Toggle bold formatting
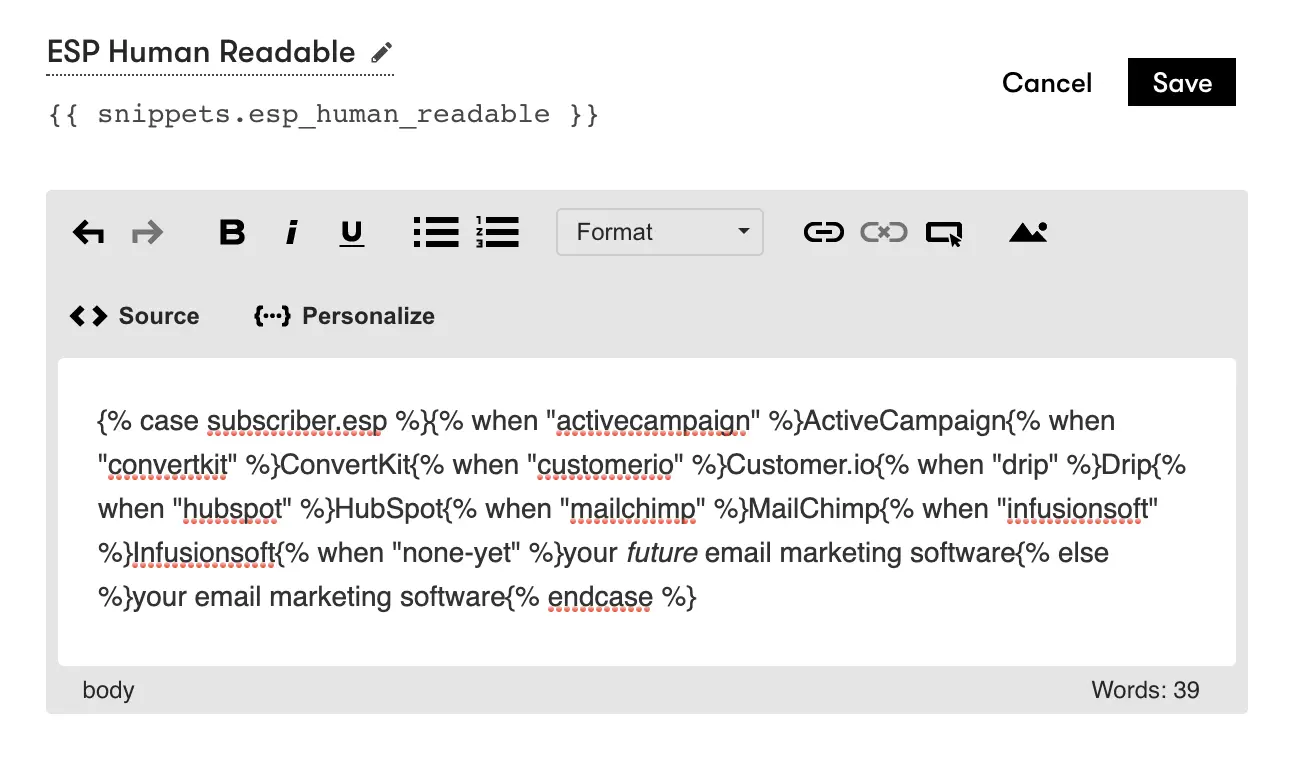The width and height of the screenshot is (1294, 764). pos(232,233)
